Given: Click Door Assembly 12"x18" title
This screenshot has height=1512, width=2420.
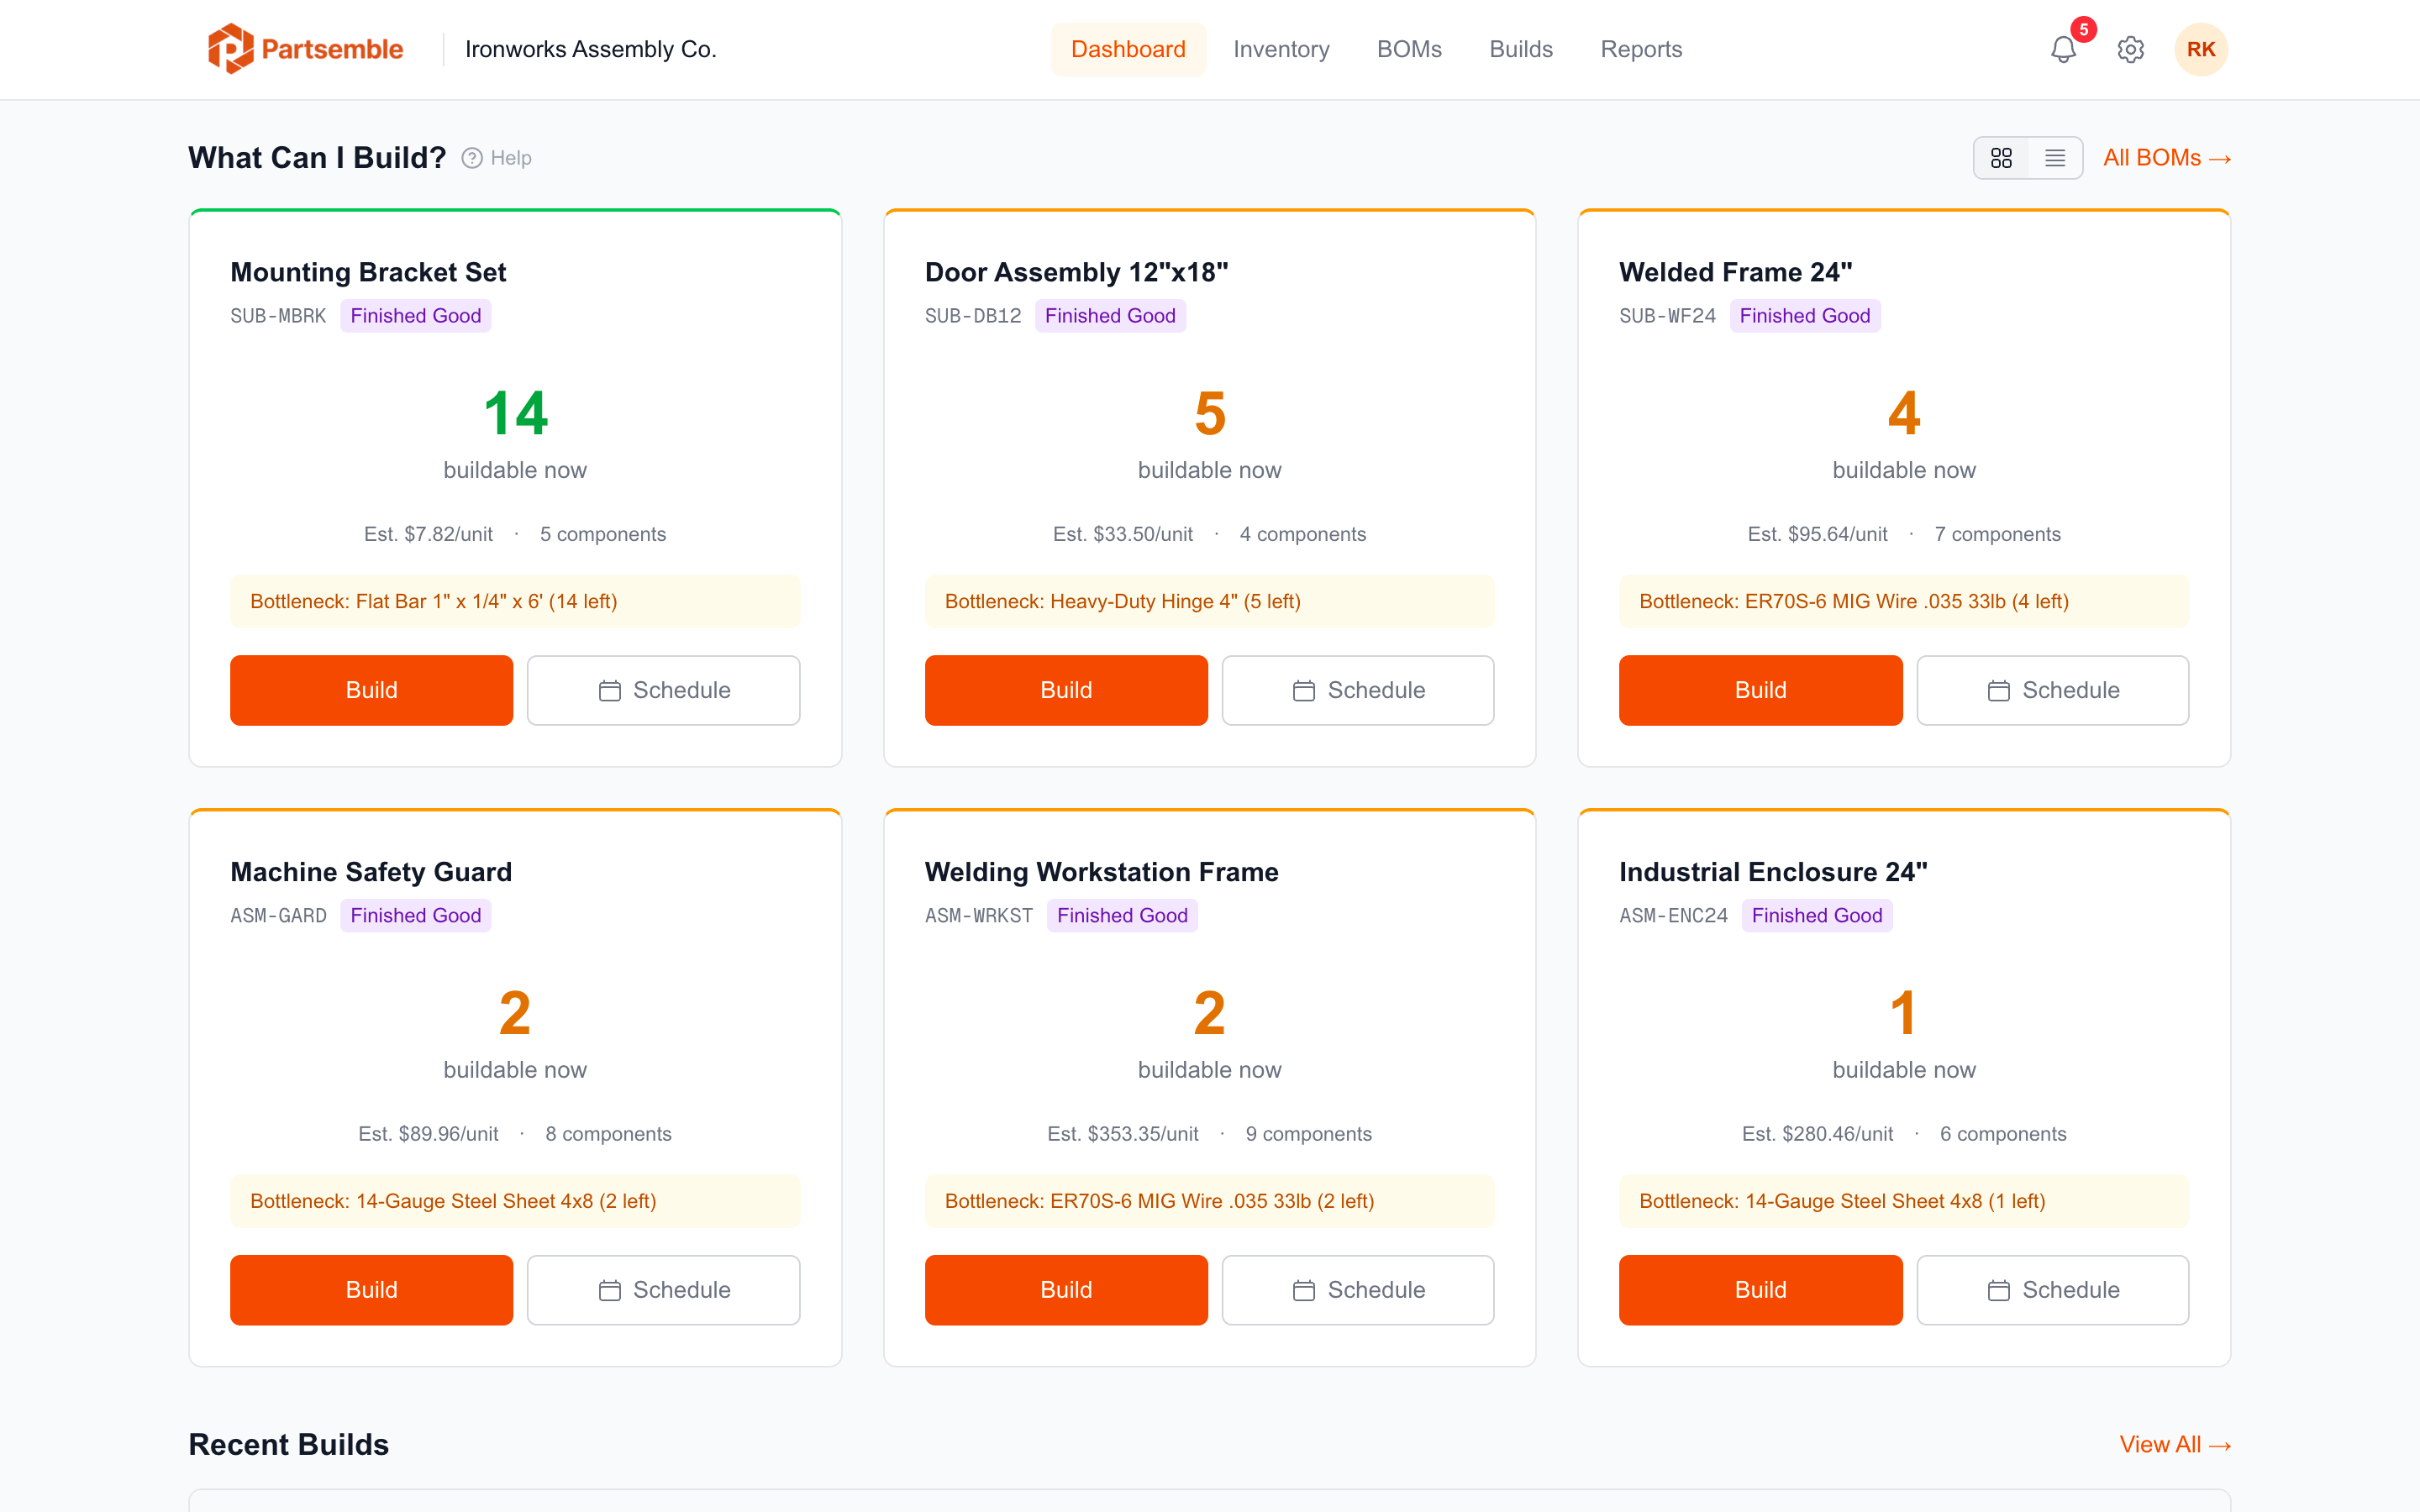Looking at the screenshot, I should tap(1076, 272).
